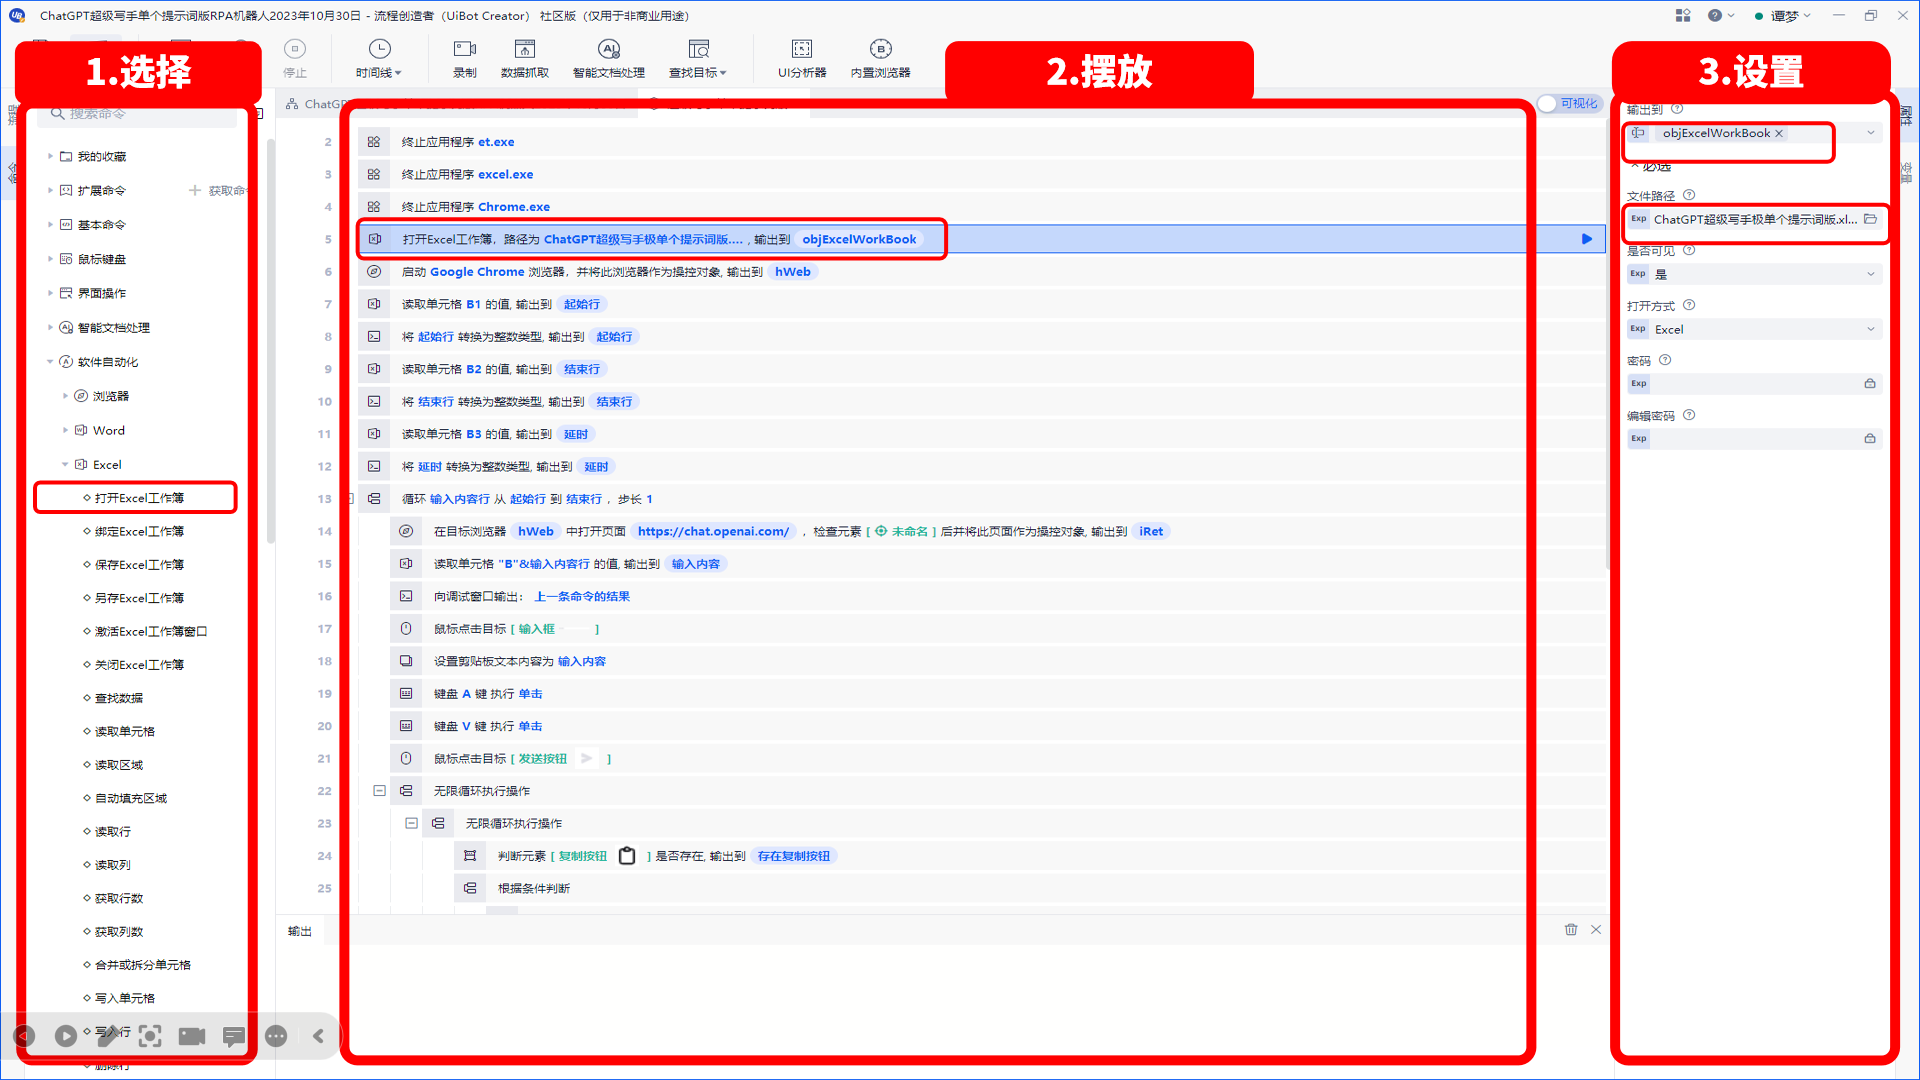
Task: Open the 时间线 (timeline) dropdown
Action: tap(378, 58)
